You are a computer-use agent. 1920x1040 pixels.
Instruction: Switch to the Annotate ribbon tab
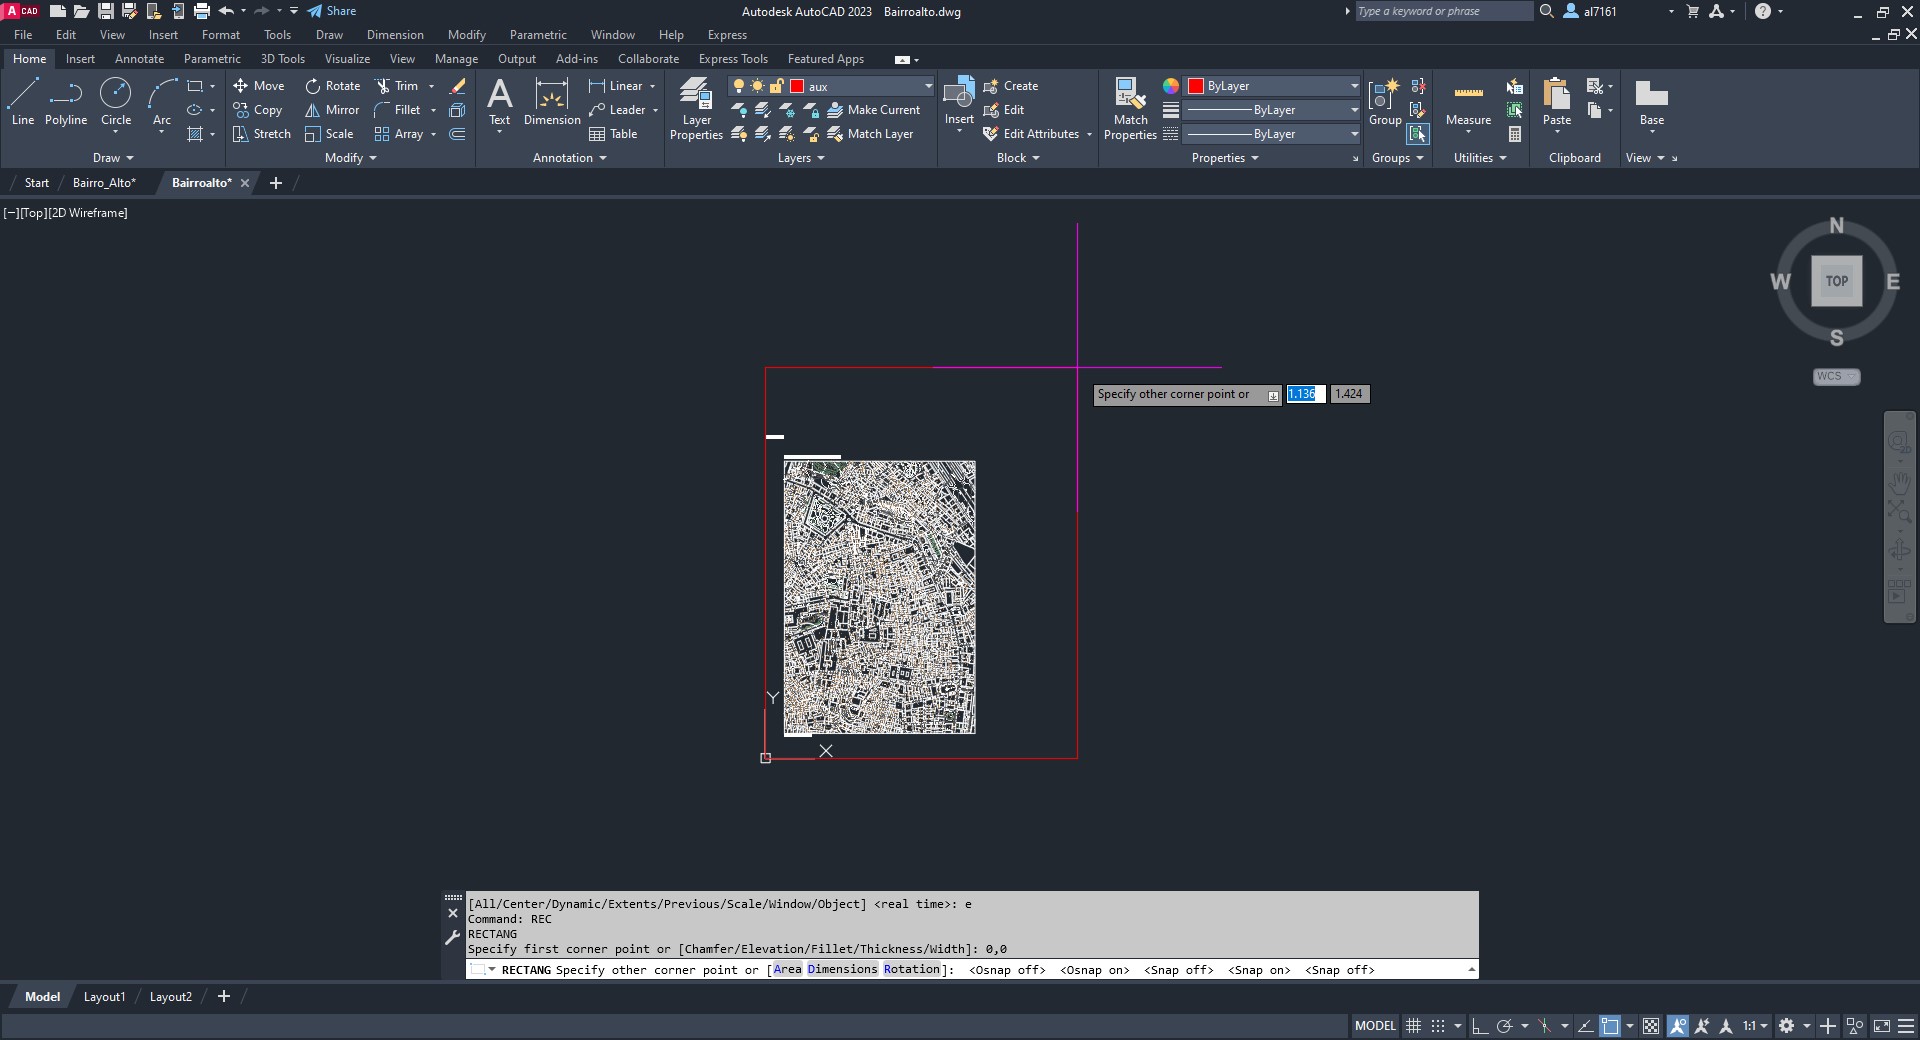point(139,59)
